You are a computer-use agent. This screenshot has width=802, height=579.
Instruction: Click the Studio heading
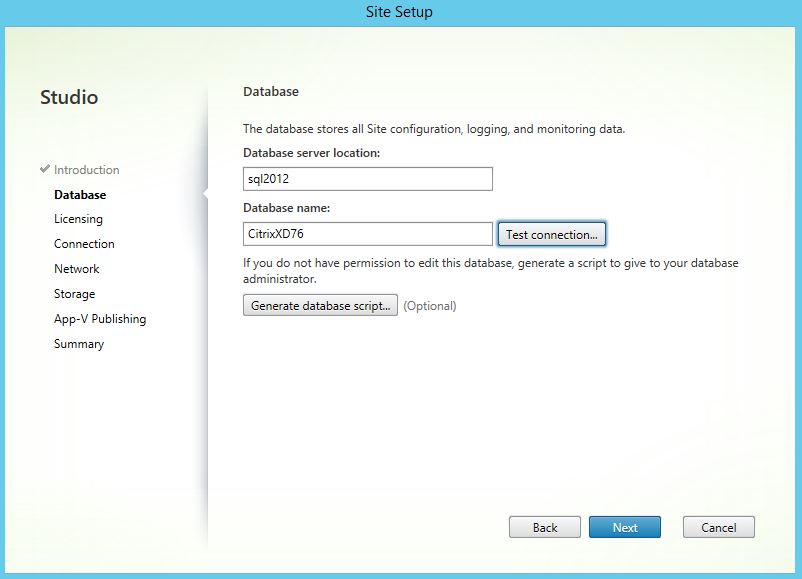pos(69,98)
